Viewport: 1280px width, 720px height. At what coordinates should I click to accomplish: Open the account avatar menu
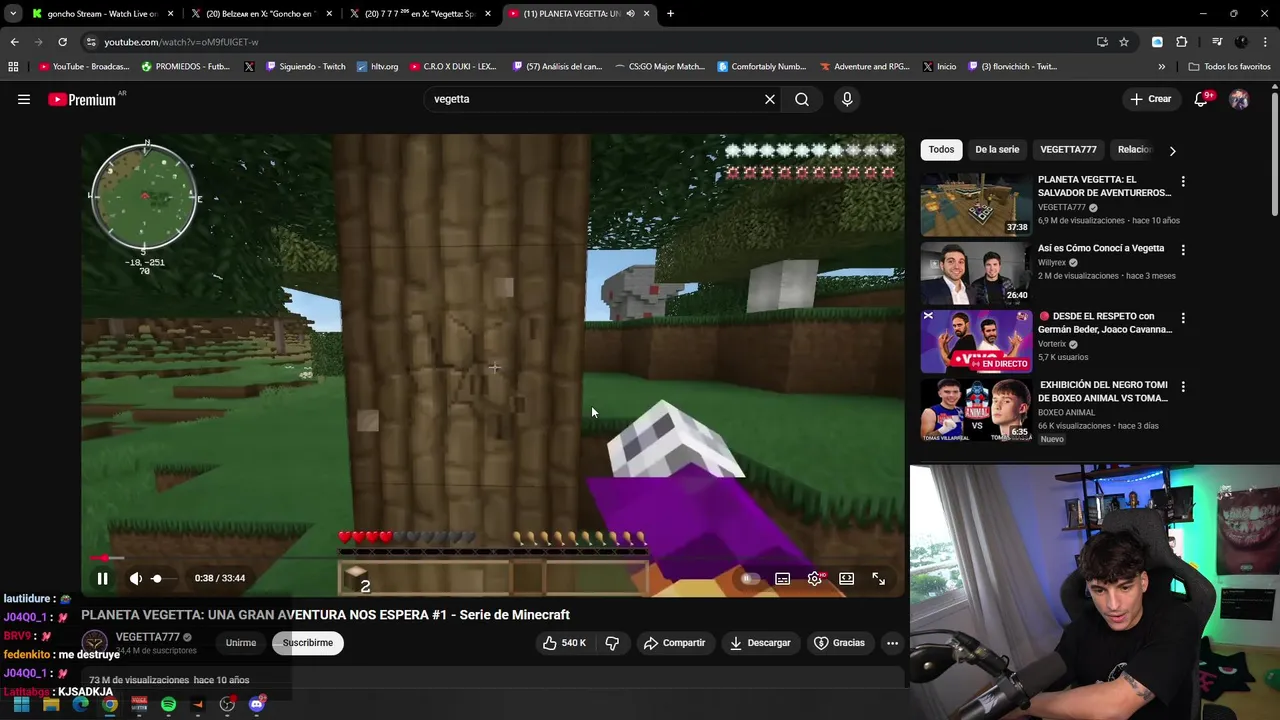click(x=1239, y=99)
